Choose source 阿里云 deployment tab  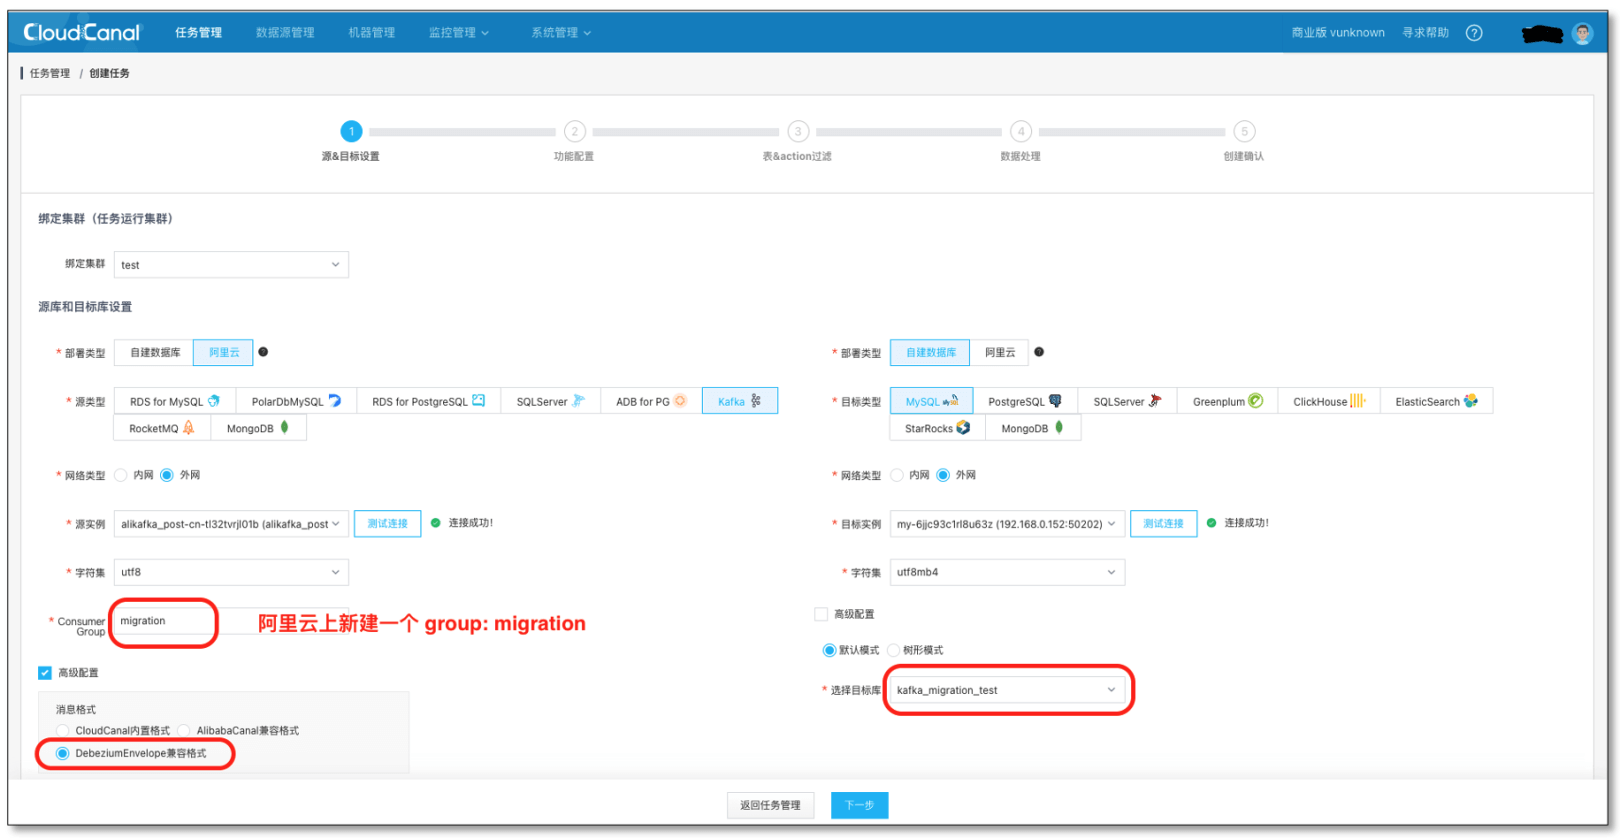224,352
